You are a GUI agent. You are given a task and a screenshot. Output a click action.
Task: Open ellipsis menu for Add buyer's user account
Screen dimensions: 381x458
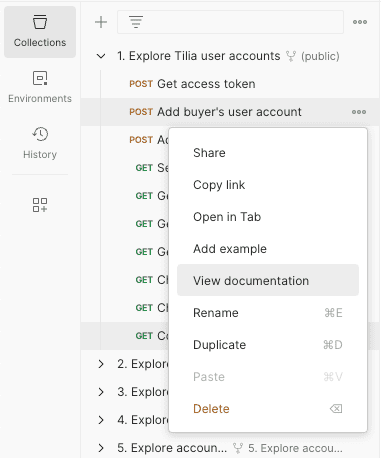(359, 112)
